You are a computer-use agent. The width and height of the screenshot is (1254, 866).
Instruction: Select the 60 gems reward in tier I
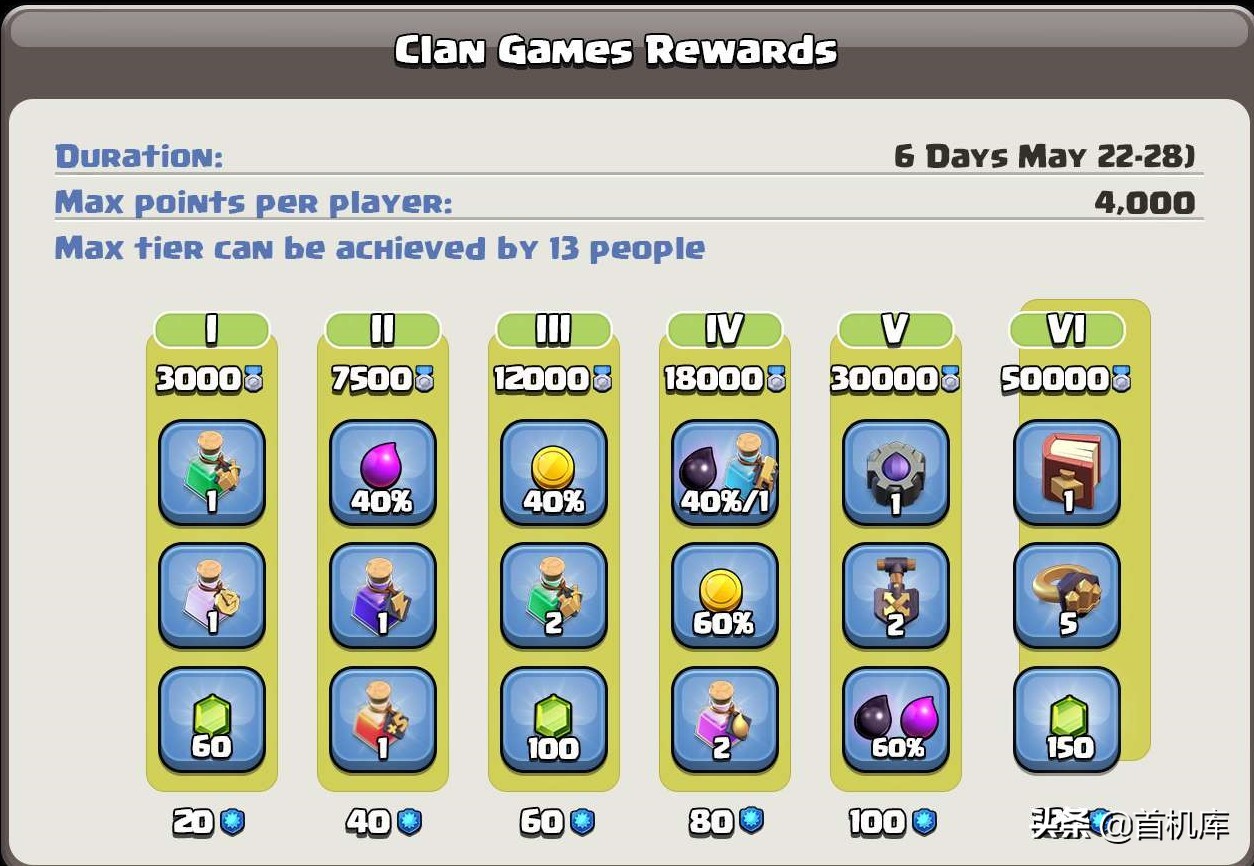point(212,721)
